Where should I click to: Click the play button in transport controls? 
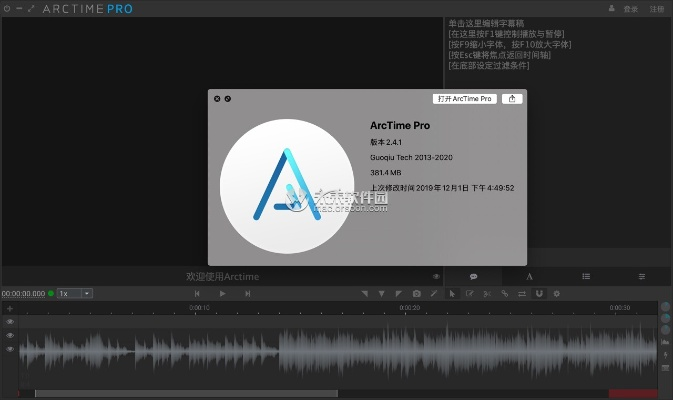tap(222, 294)
